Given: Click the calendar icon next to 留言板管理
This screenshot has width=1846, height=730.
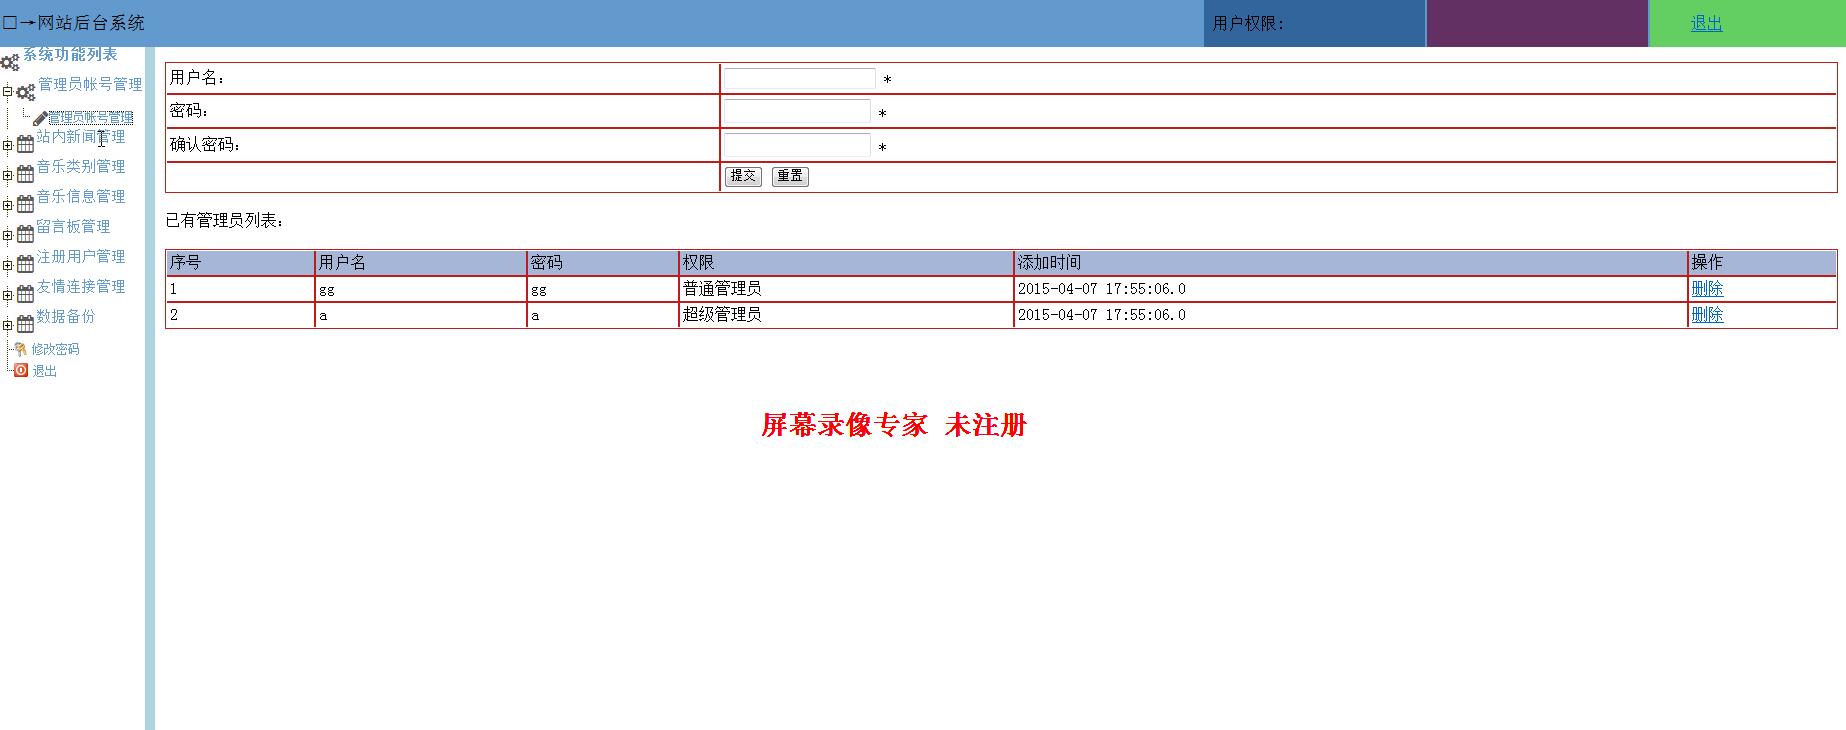Looking at the screenshot, I should point(26,235).
